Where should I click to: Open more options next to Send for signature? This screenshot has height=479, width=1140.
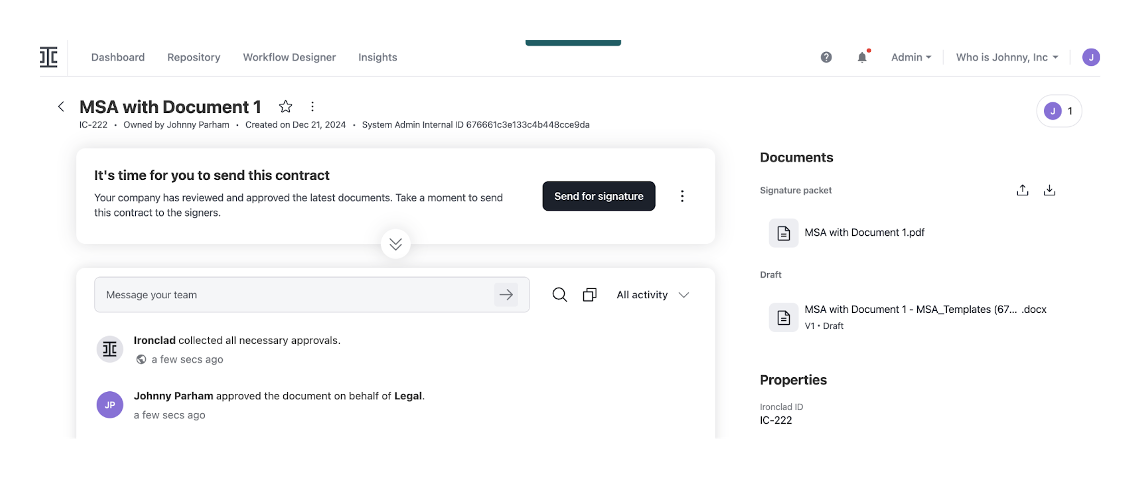pos(682,196)
